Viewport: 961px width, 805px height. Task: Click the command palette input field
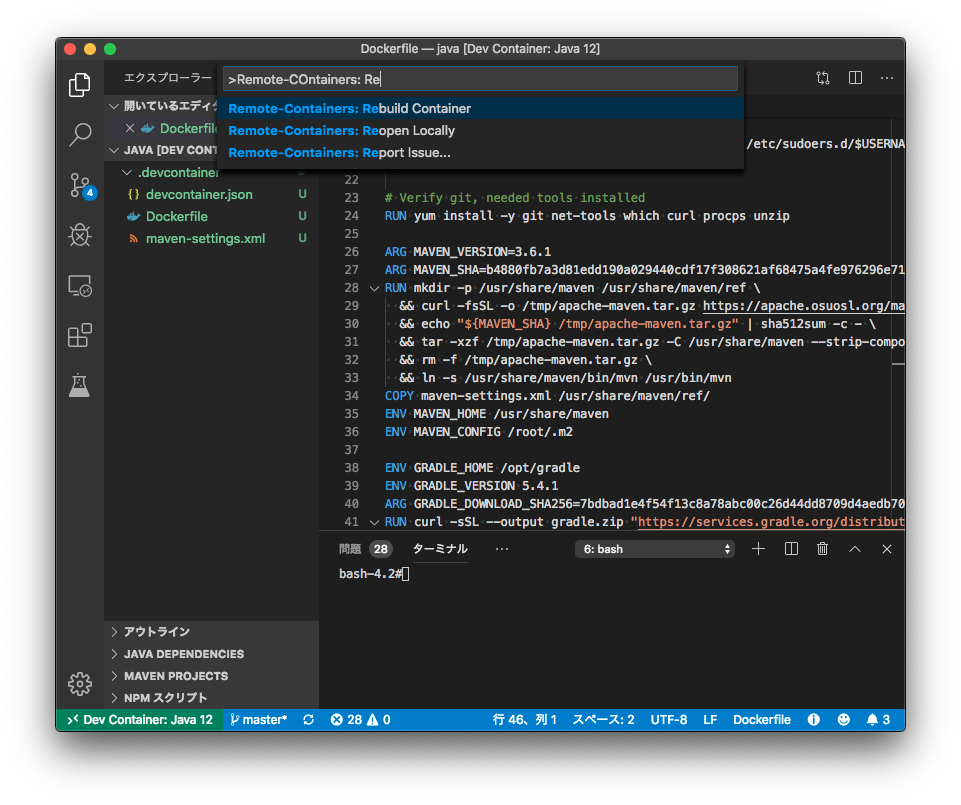480,79
